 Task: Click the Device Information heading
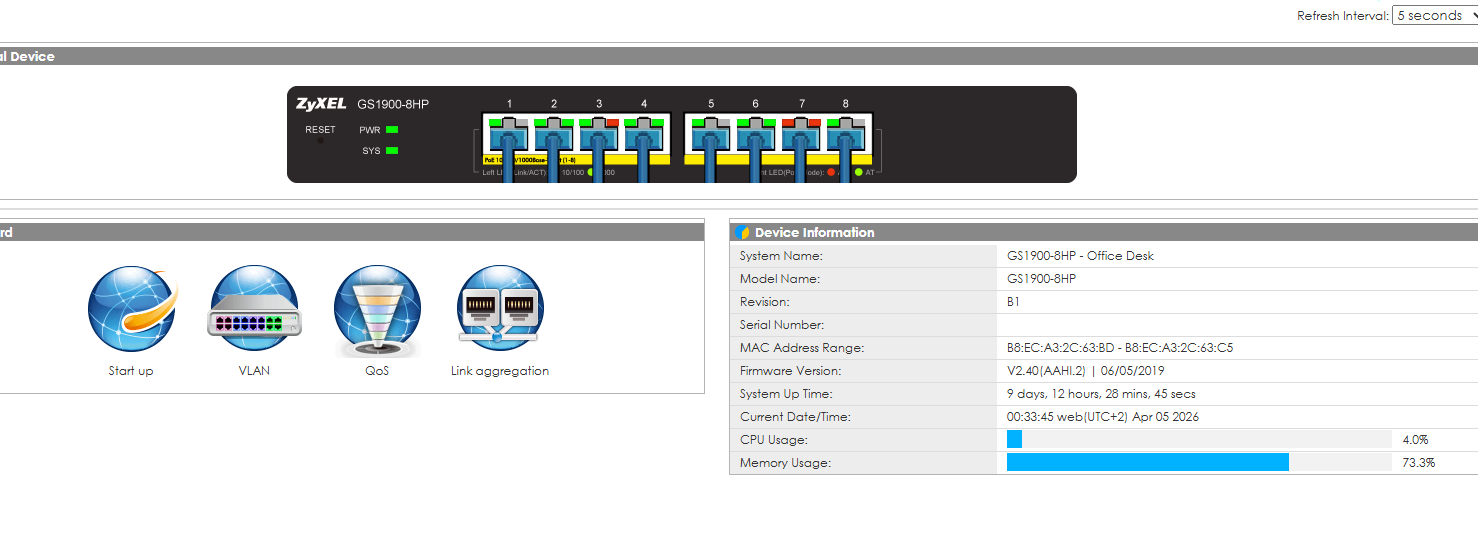point(815,232)
